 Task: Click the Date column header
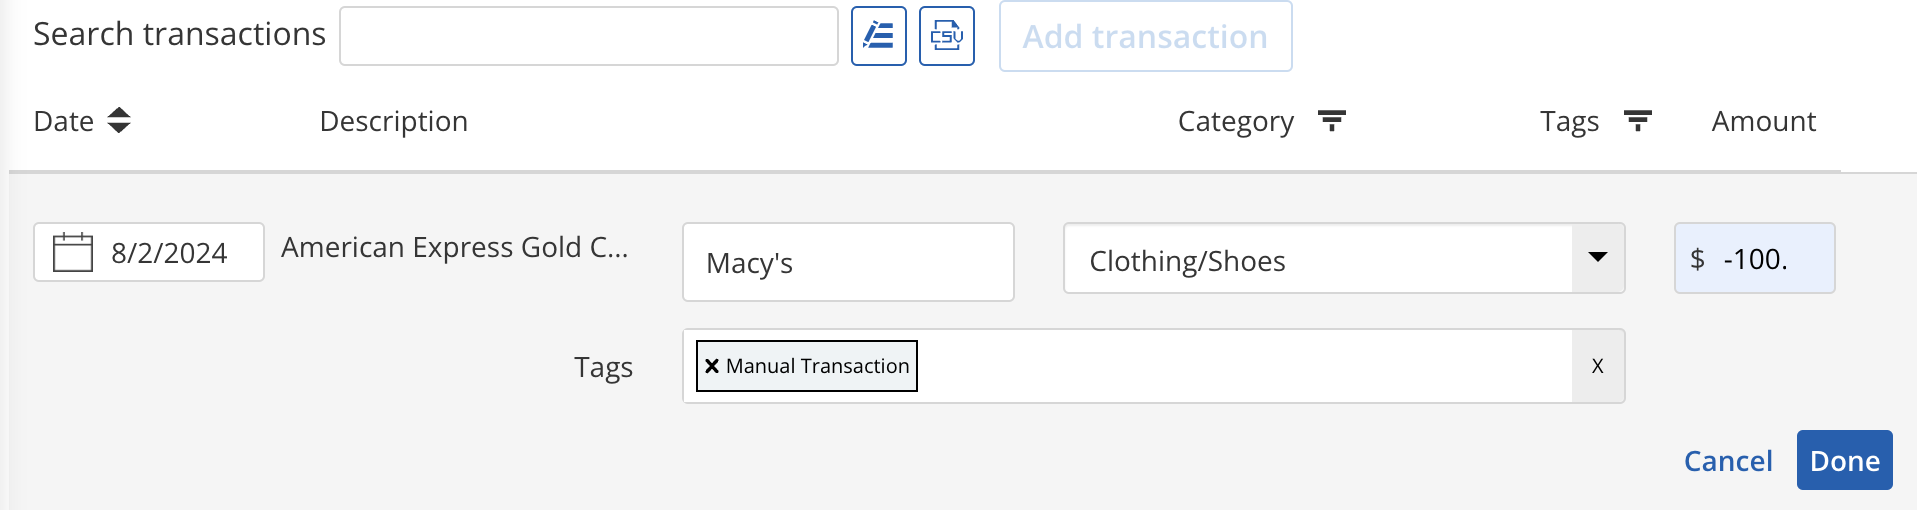64,121
